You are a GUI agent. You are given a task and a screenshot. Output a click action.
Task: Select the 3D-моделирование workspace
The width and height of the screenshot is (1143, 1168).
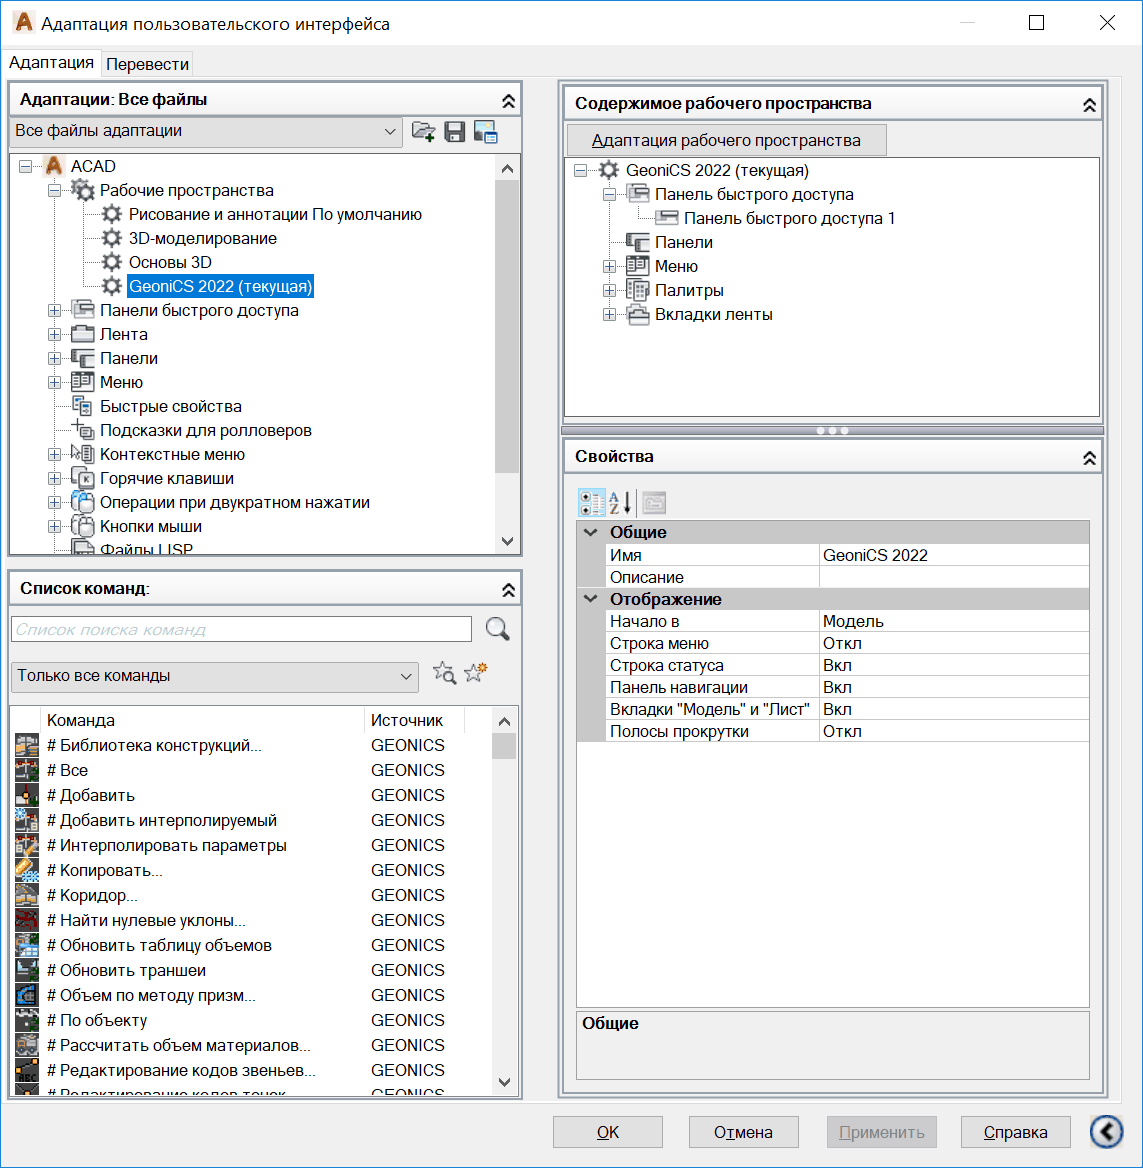(202, 239)
